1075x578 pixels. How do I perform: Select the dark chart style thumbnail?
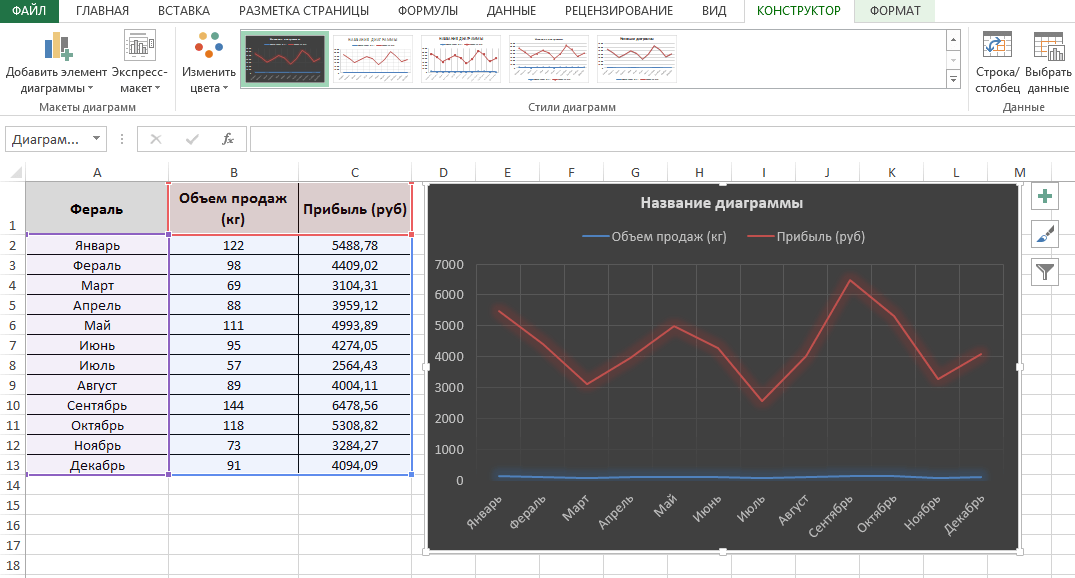(x=285, y=59)
